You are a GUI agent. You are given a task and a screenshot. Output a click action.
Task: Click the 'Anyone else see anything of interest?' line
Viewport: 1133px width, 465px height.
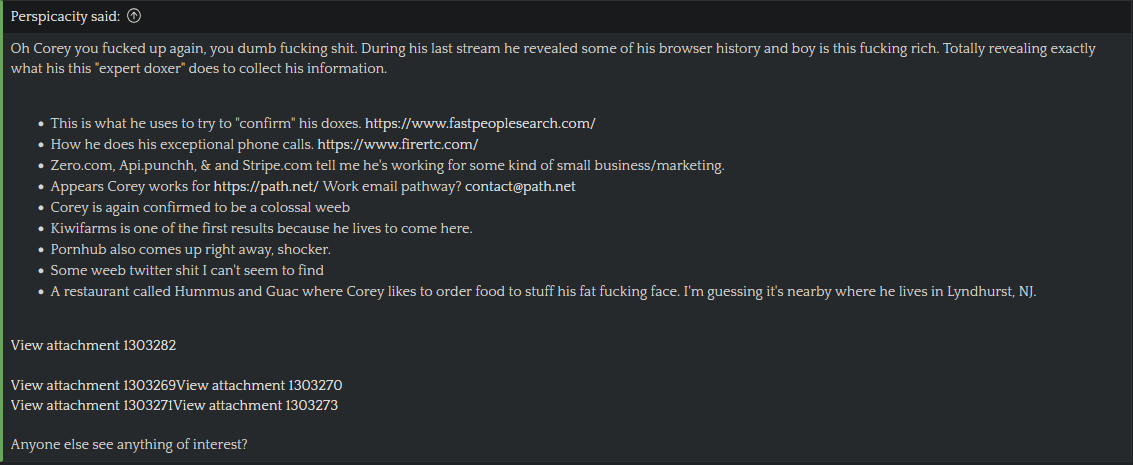[129, 445]
